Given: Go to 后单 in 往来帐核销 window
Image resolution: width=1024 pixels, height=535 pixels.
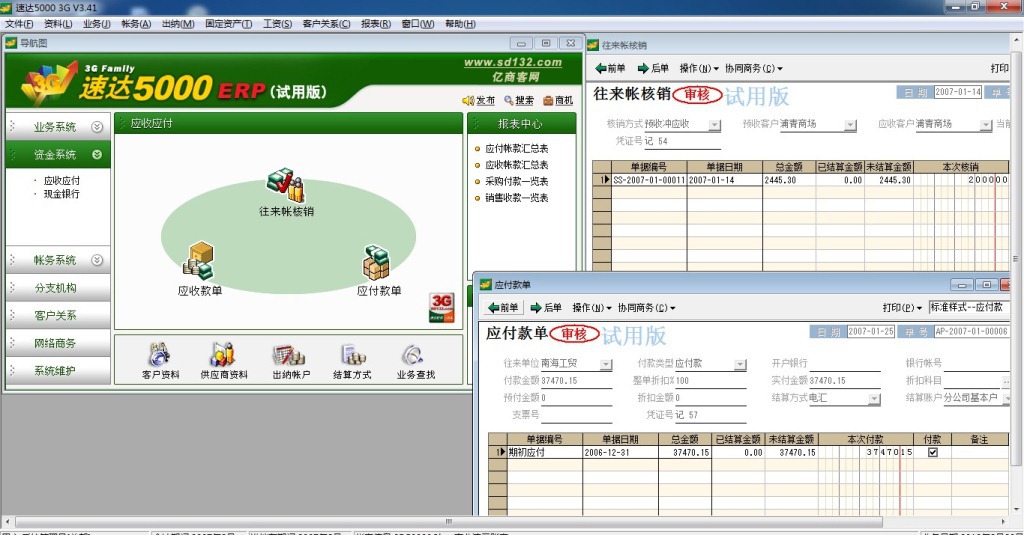Looking at the screenshot, I should pyautogui.click(x=653, y=68).
